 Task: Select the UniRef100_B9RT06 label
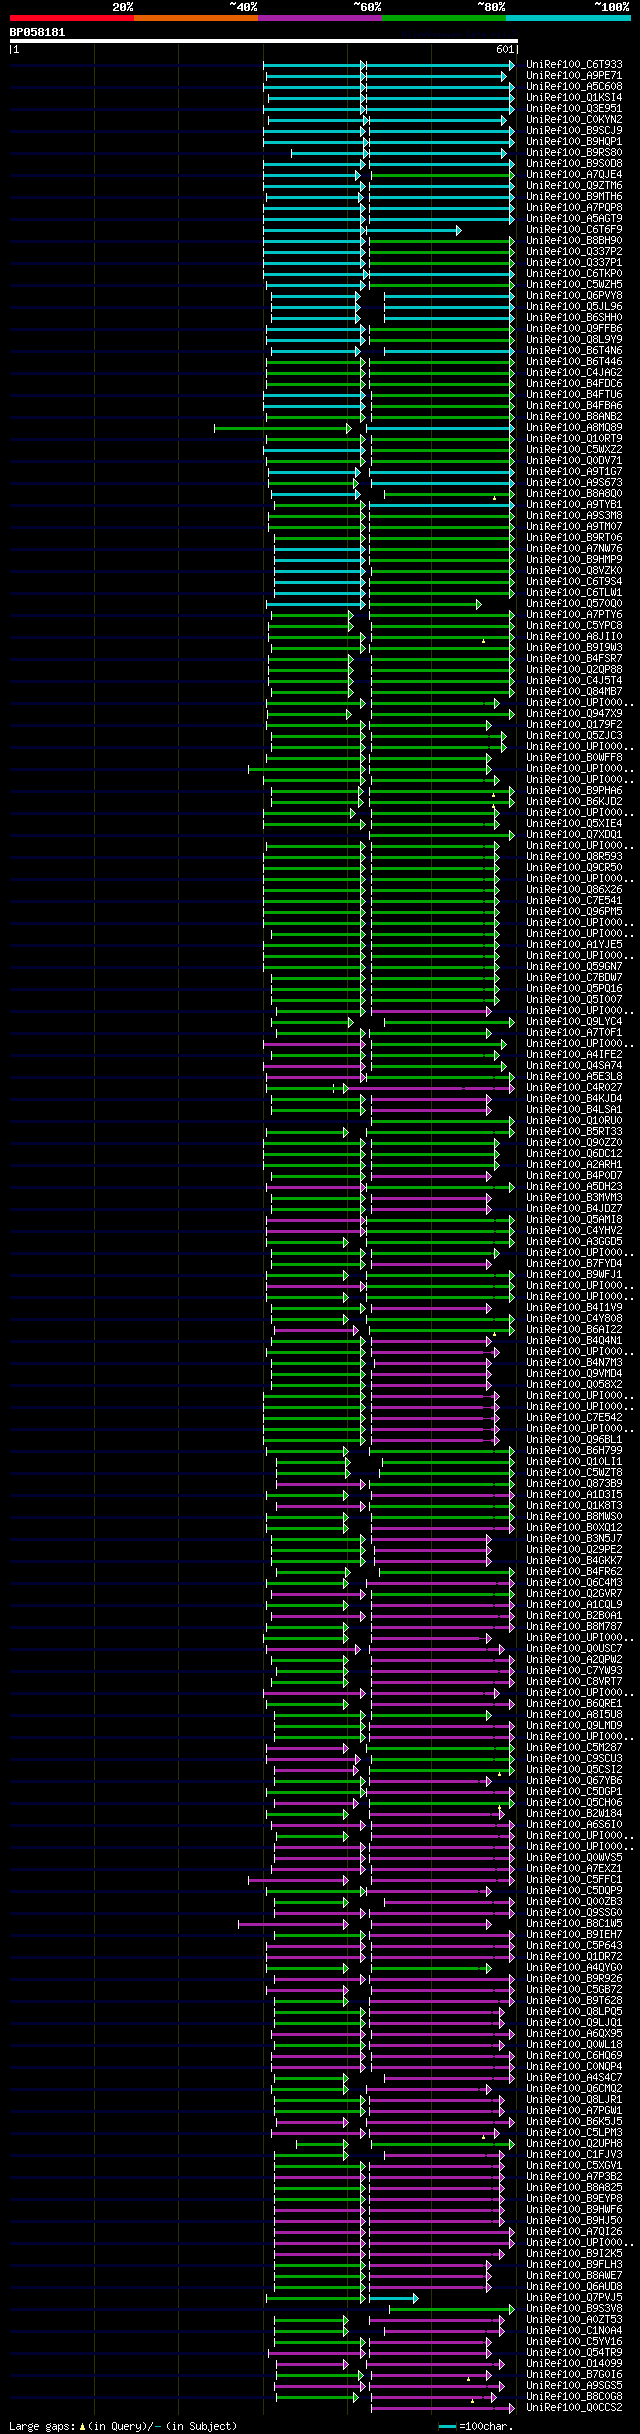pyautogui.click(x=574, y=538)
